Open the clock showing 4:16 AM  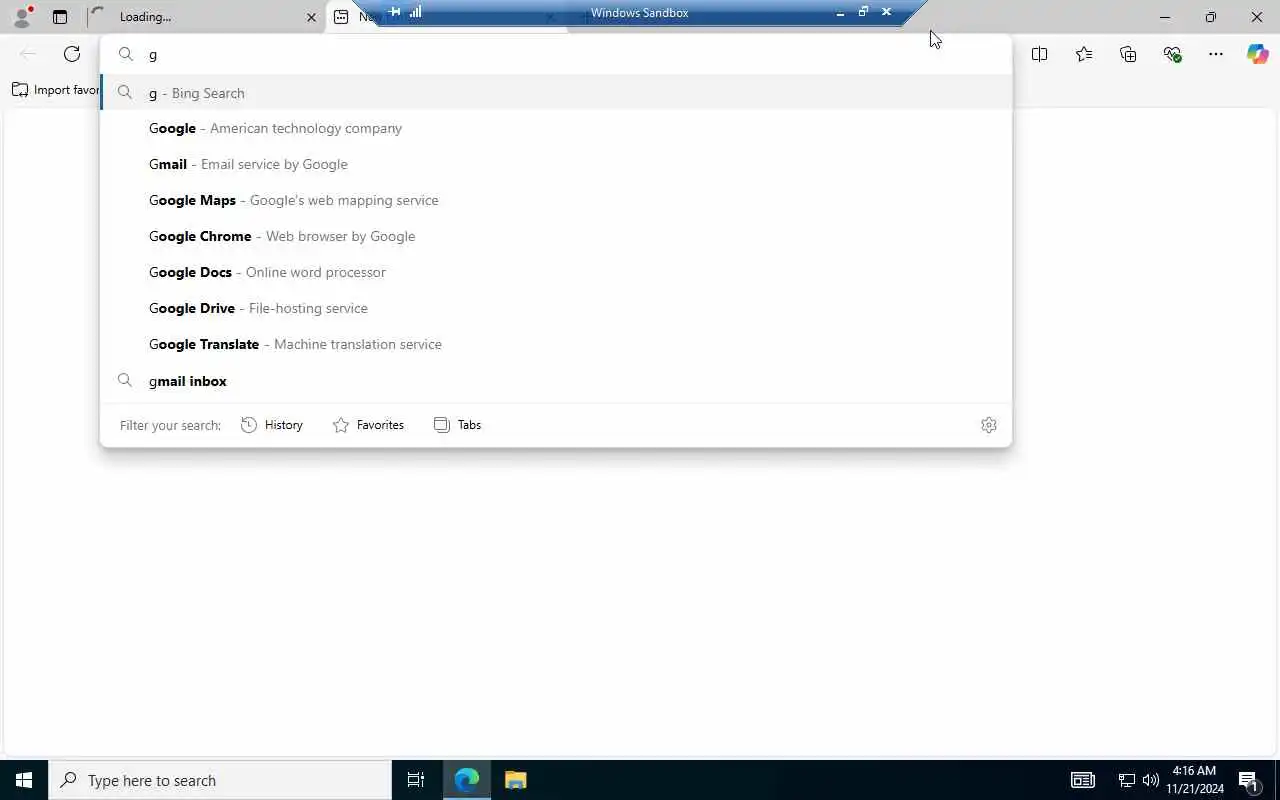click(1194, 780)
